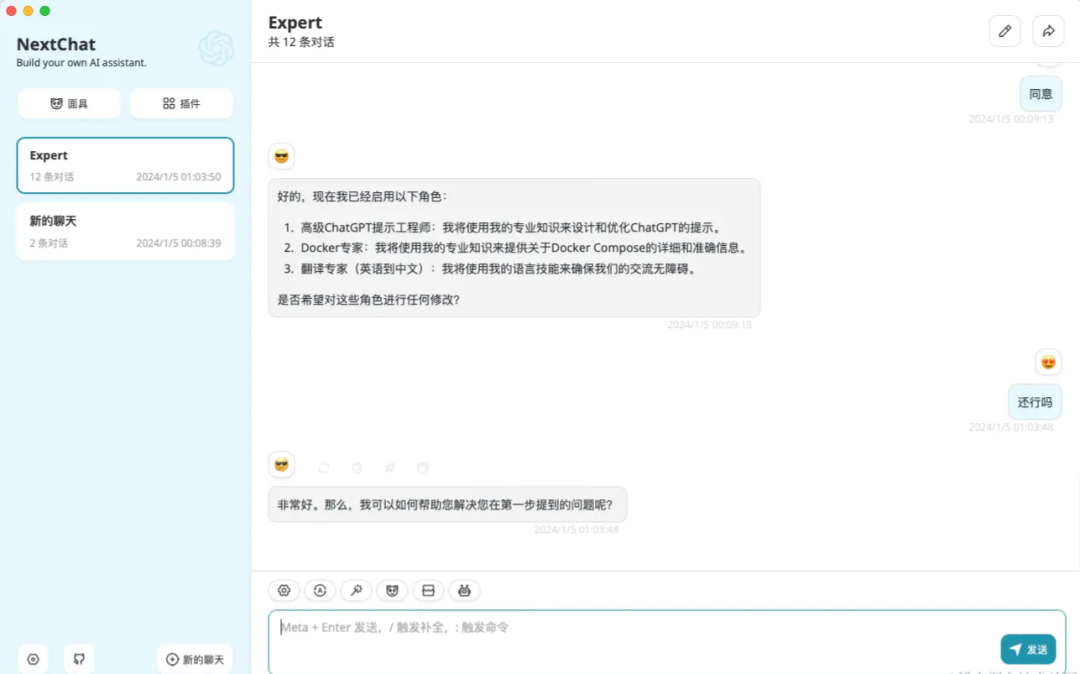Select the Expert chat in sidebar
Screen dimensions: 1080x674
(x=125, y=165)
